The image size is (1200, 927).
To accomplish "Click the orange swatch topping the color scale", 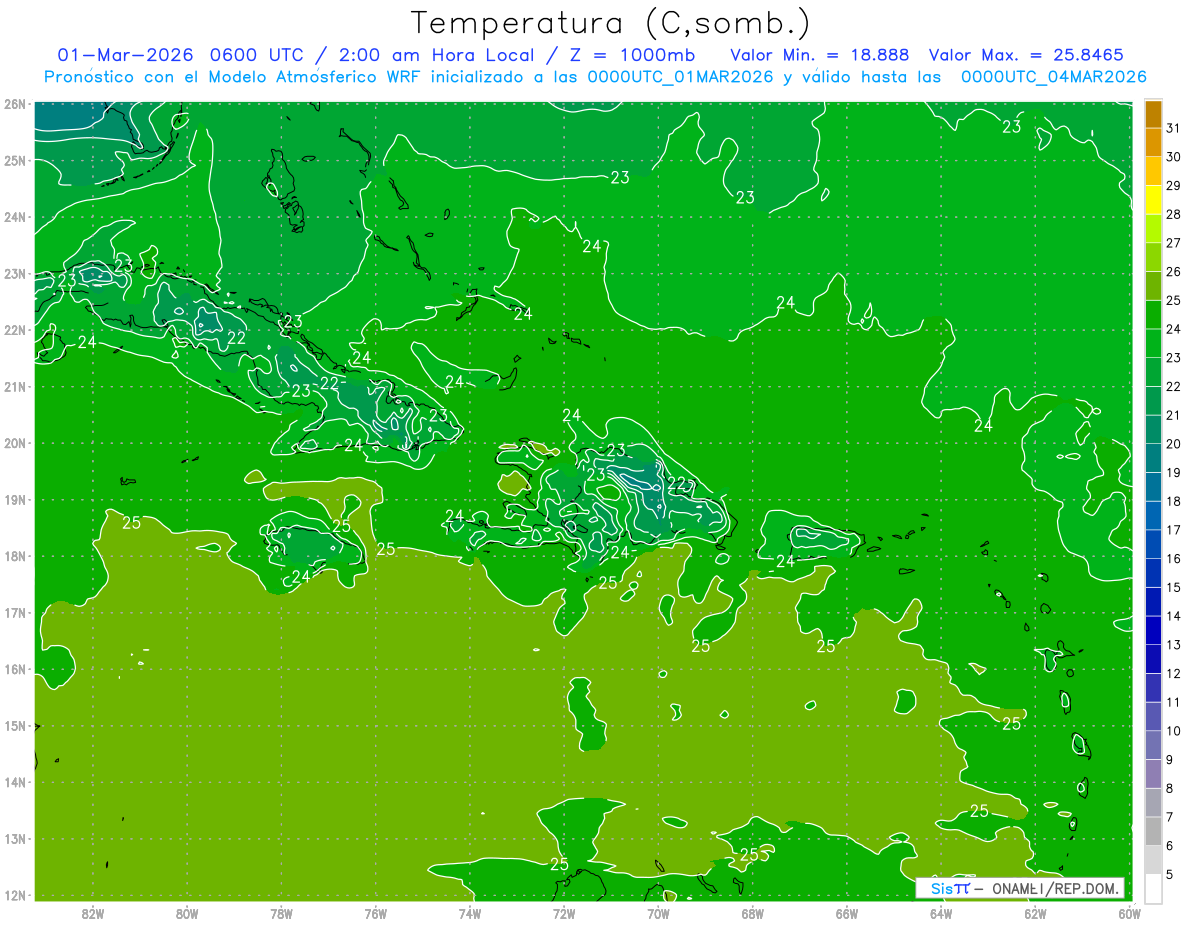I will (x=1153, y=113).
